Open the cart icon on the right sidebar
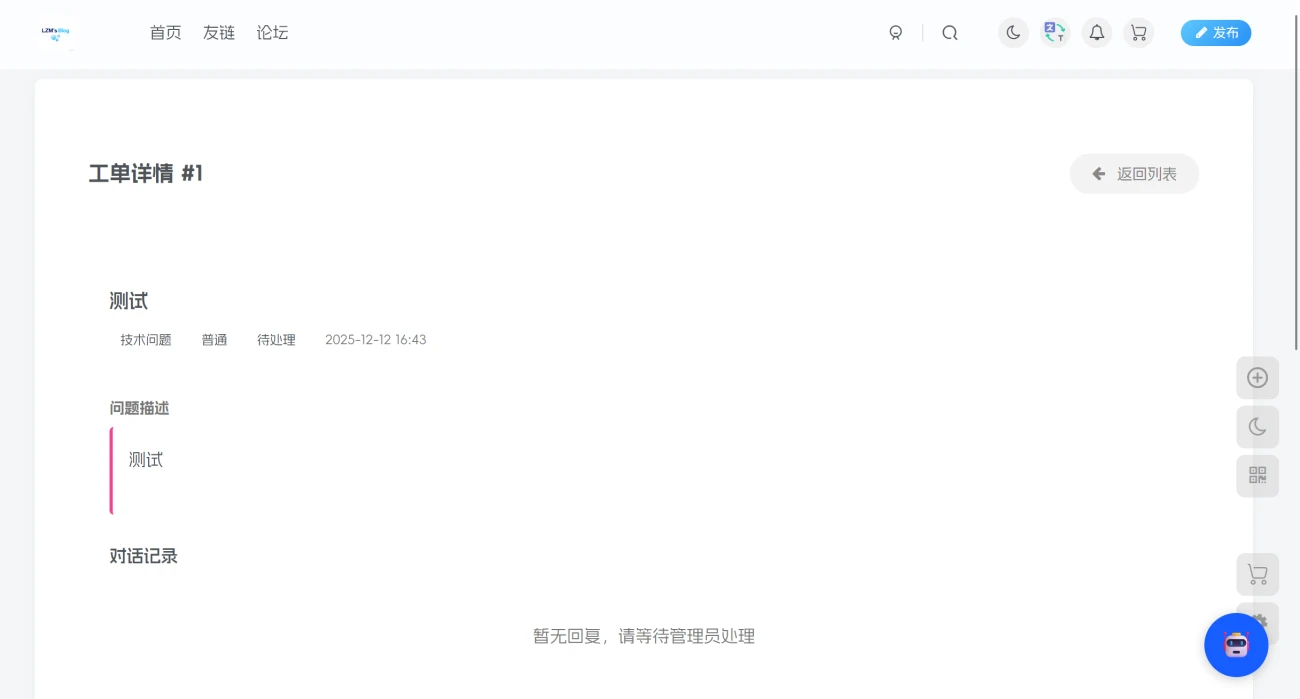Image resolution: width=1300 pixels, height=699 pixels. tap(1257, 574)
